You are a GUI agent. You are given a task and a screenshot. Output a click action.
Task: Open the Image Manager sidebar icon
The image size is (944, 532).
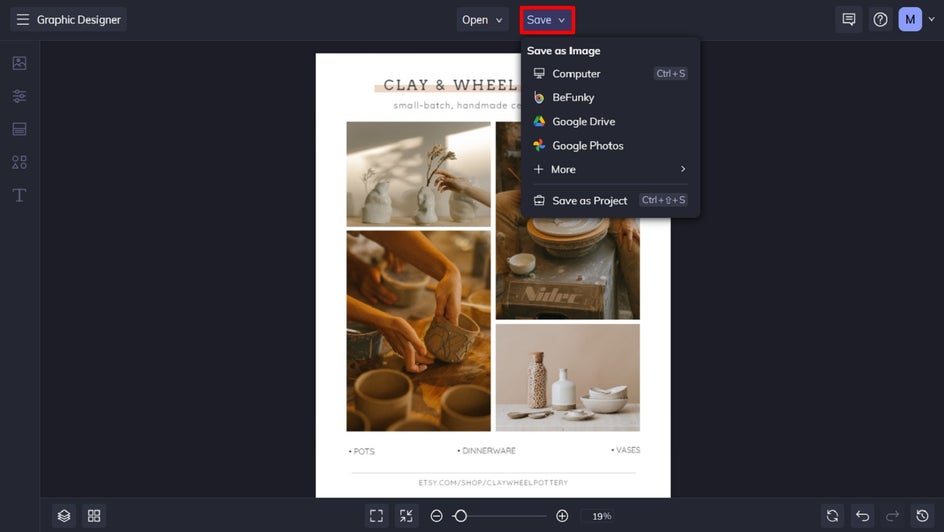(19, 63)
